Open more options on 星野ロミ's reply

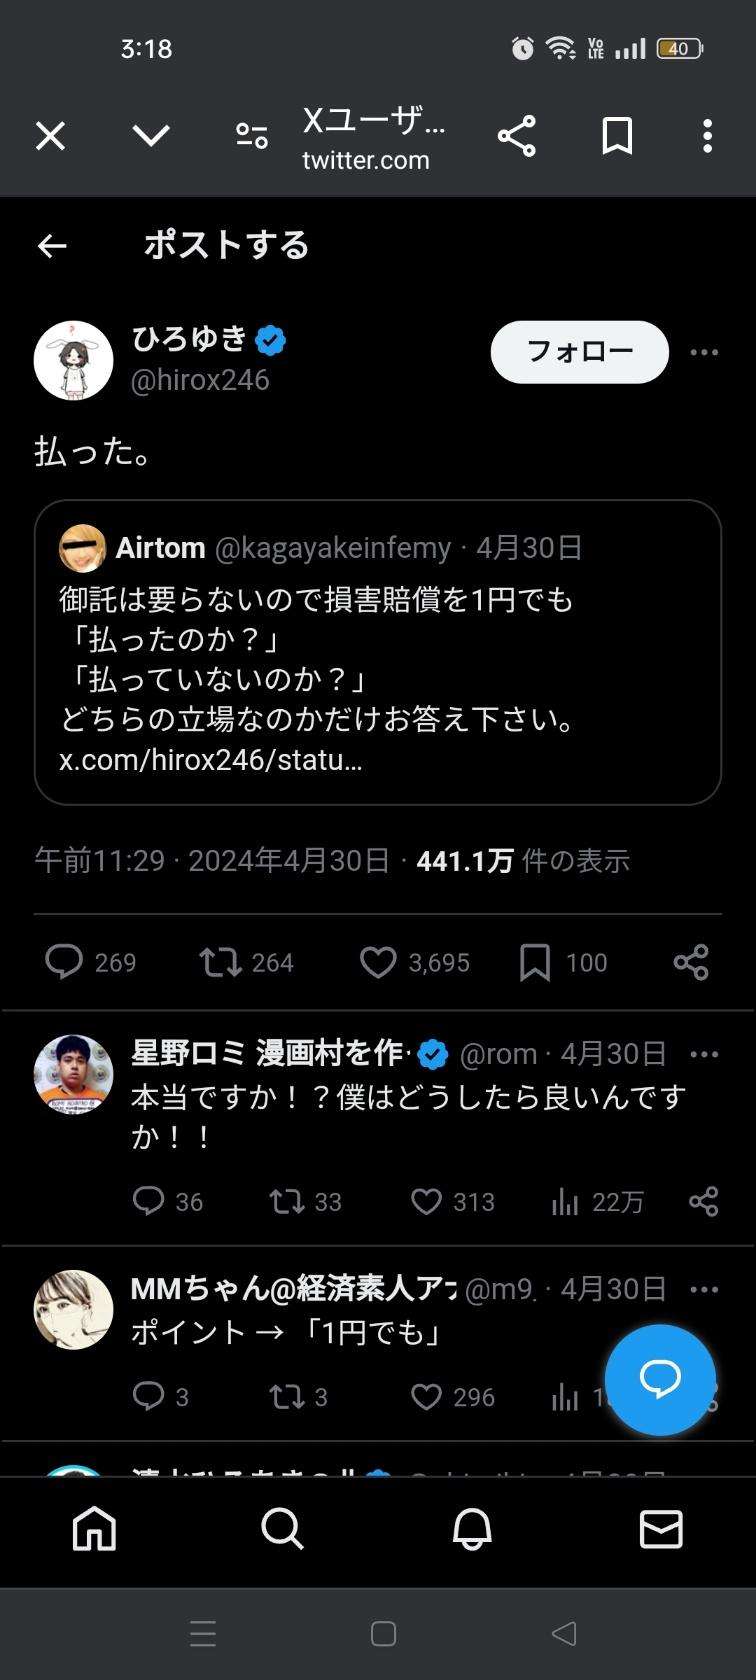point(704,1054)
